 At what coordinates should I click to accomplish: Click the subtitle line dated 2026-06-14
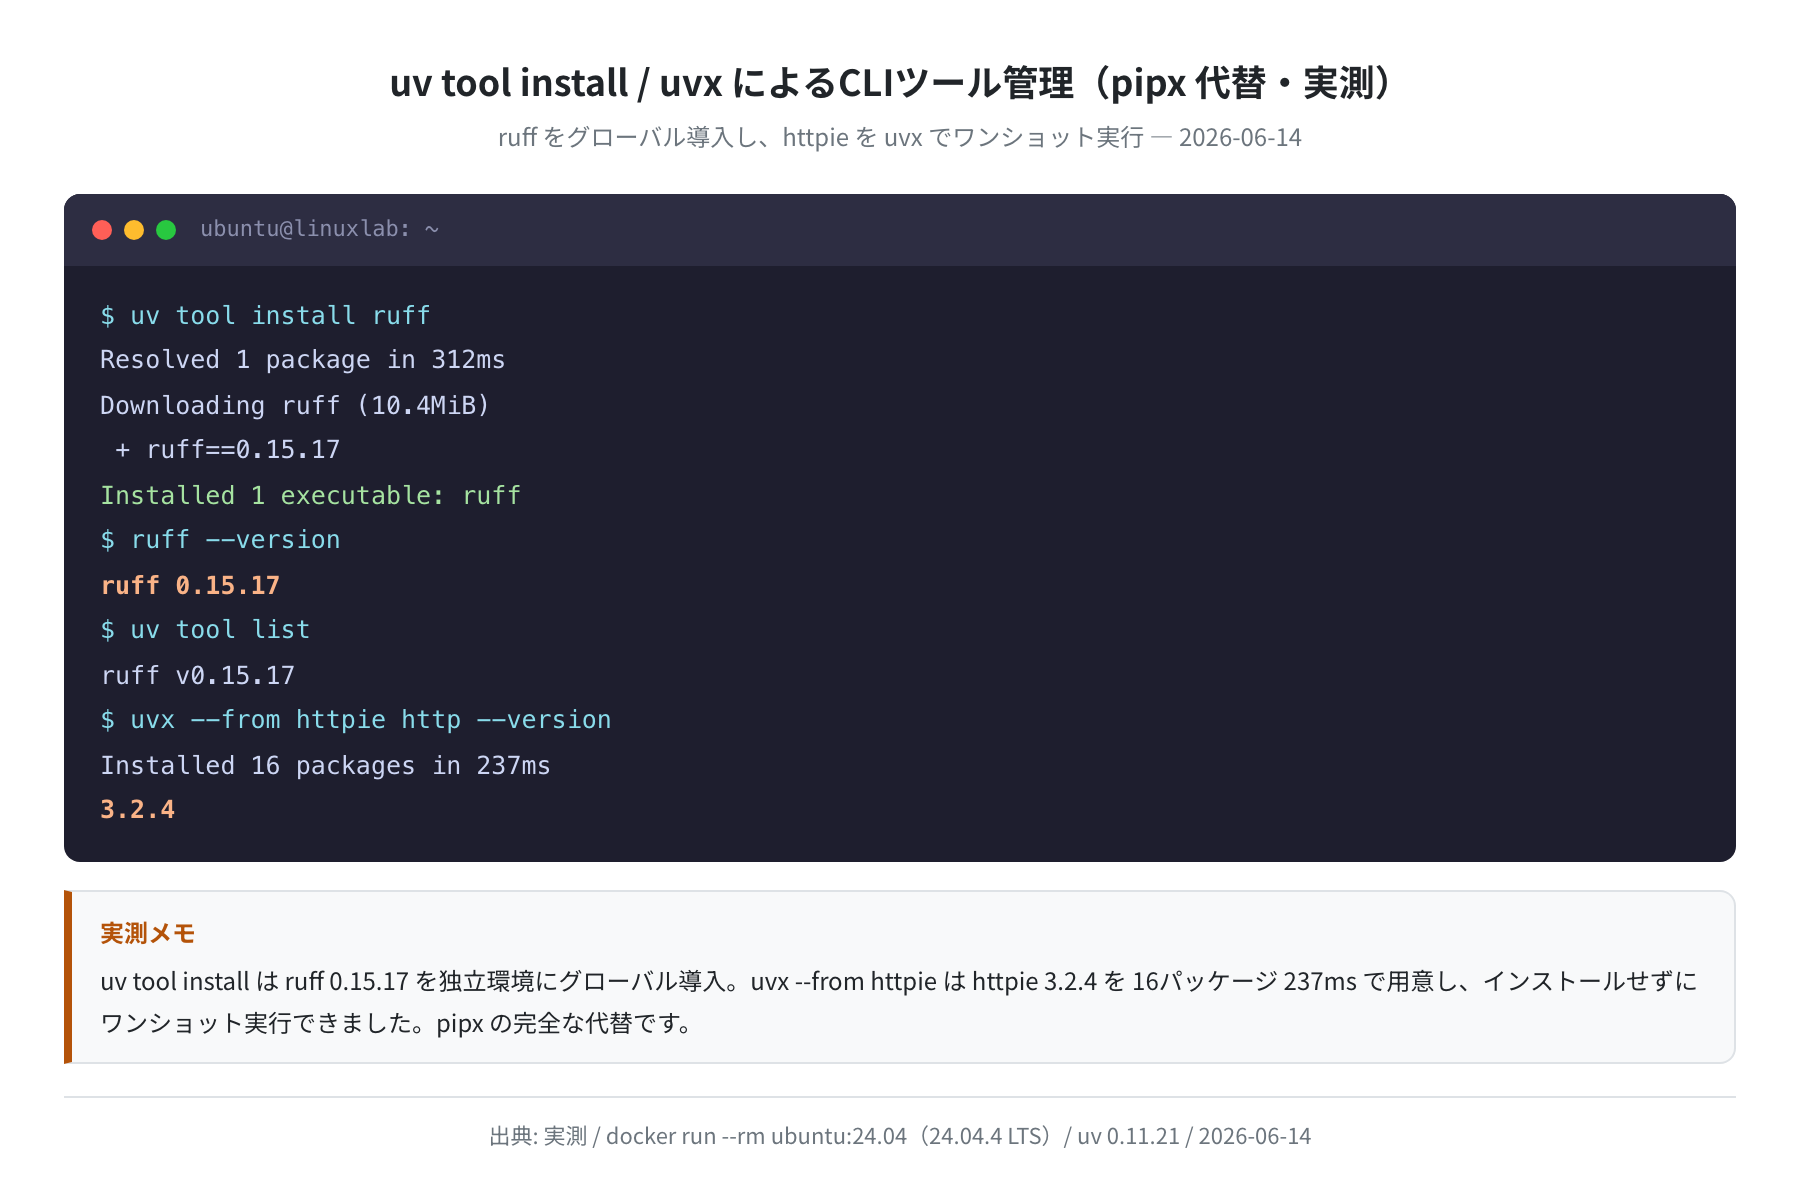[x=900, y=137]
